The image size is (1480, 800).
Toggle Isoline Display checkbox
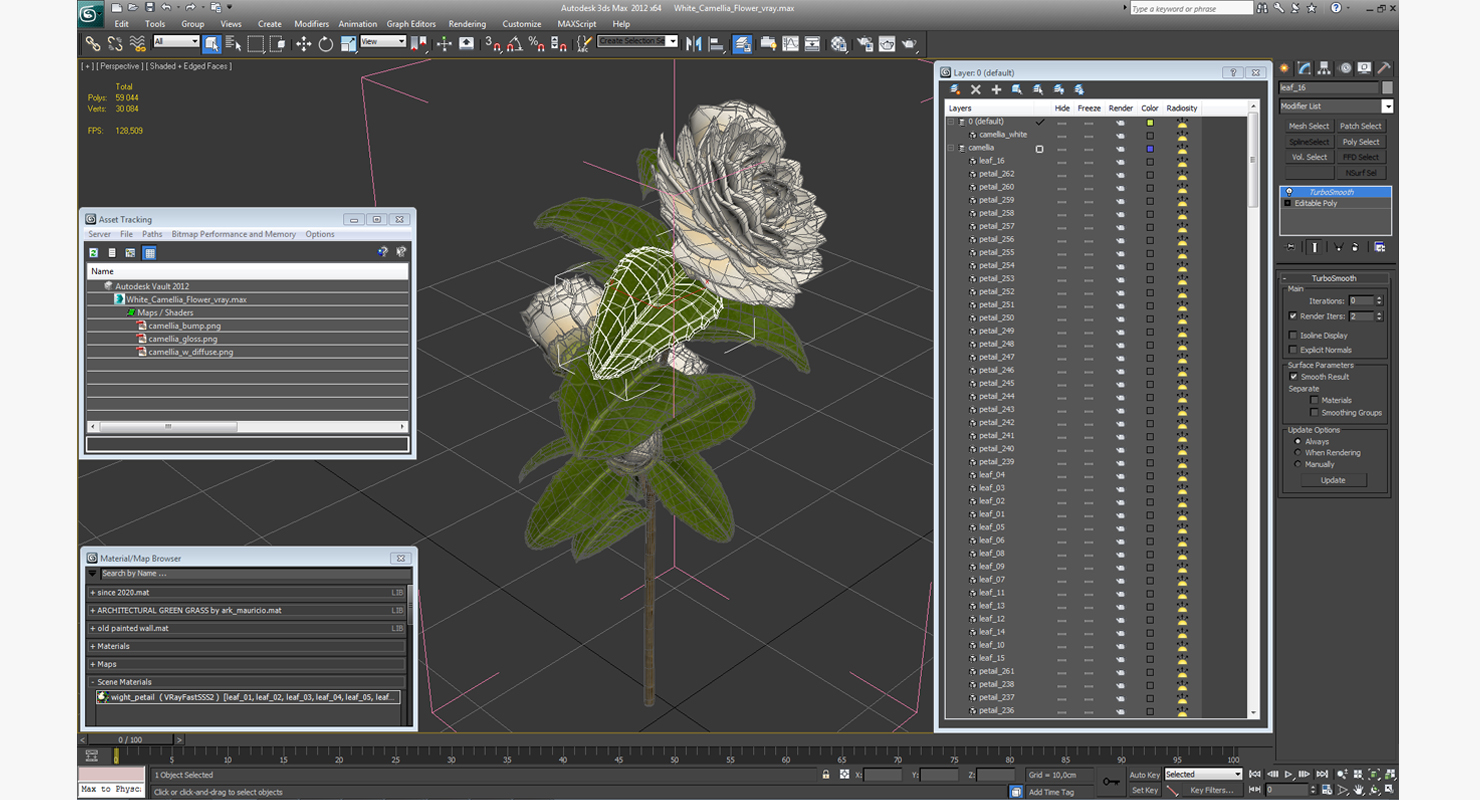click(1293, 335)
